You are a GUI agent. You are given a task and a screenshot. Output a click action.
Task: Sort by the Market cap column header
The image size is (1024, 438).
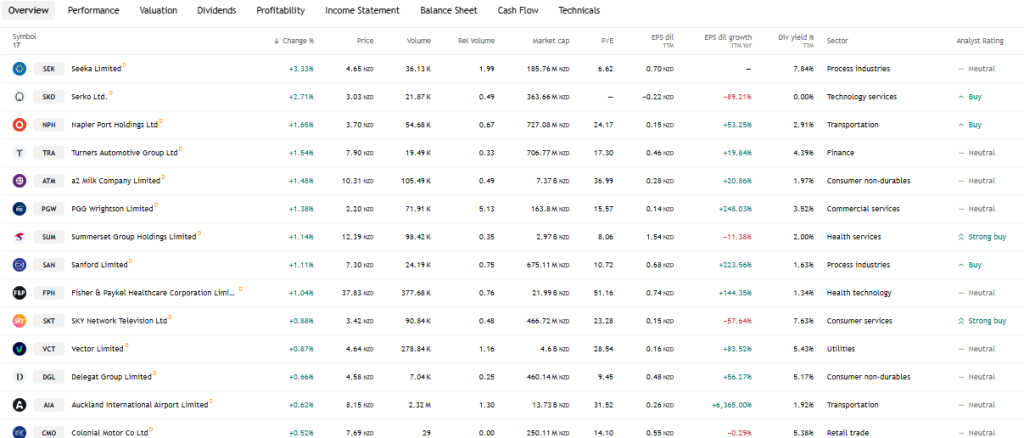(551, 40)
